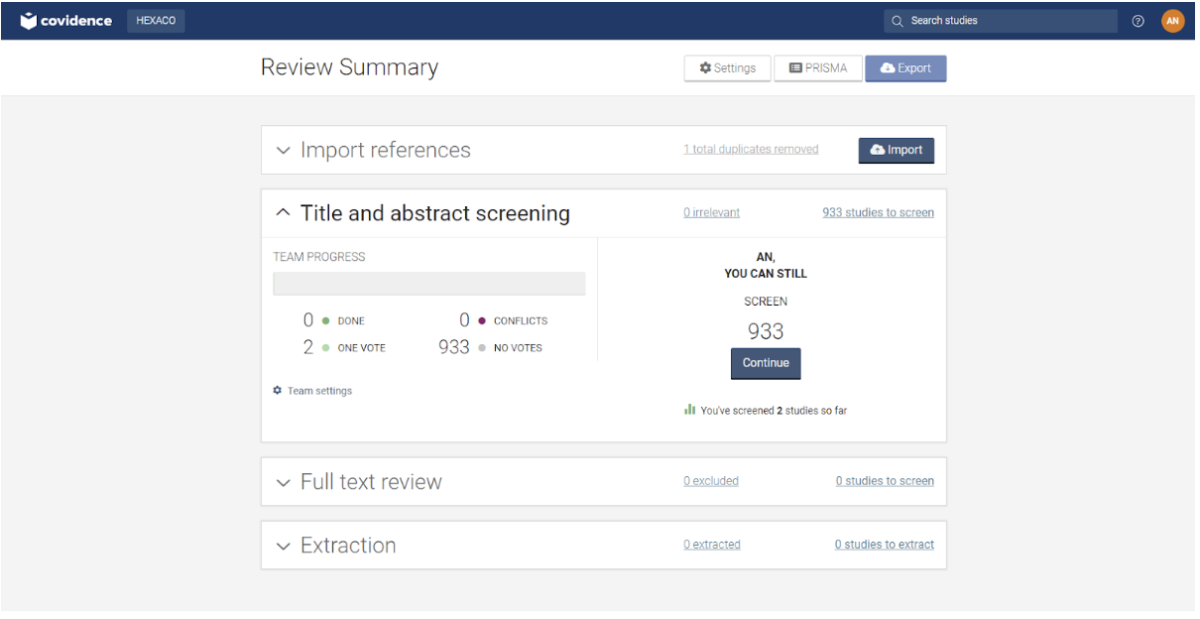Continue screening the 933 studies
Image resolution: width=1200 pixels, height=619 pixels.
pos(765,363)
